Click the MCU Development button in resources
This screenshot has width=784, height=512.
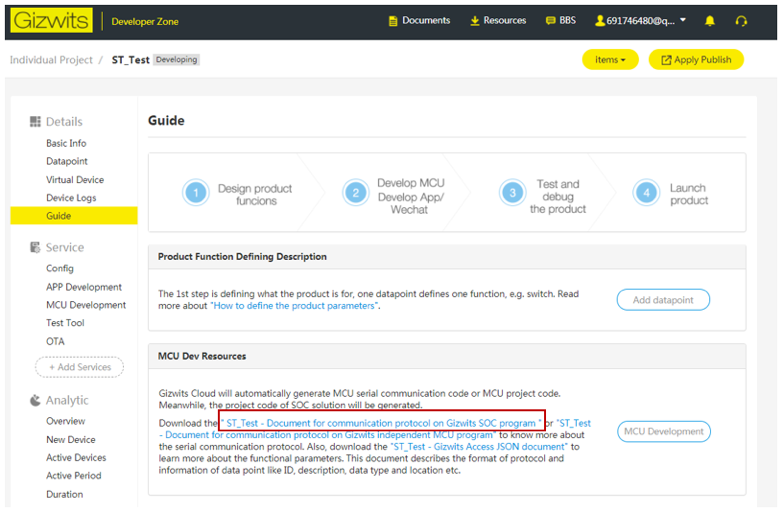click(663, 431)
